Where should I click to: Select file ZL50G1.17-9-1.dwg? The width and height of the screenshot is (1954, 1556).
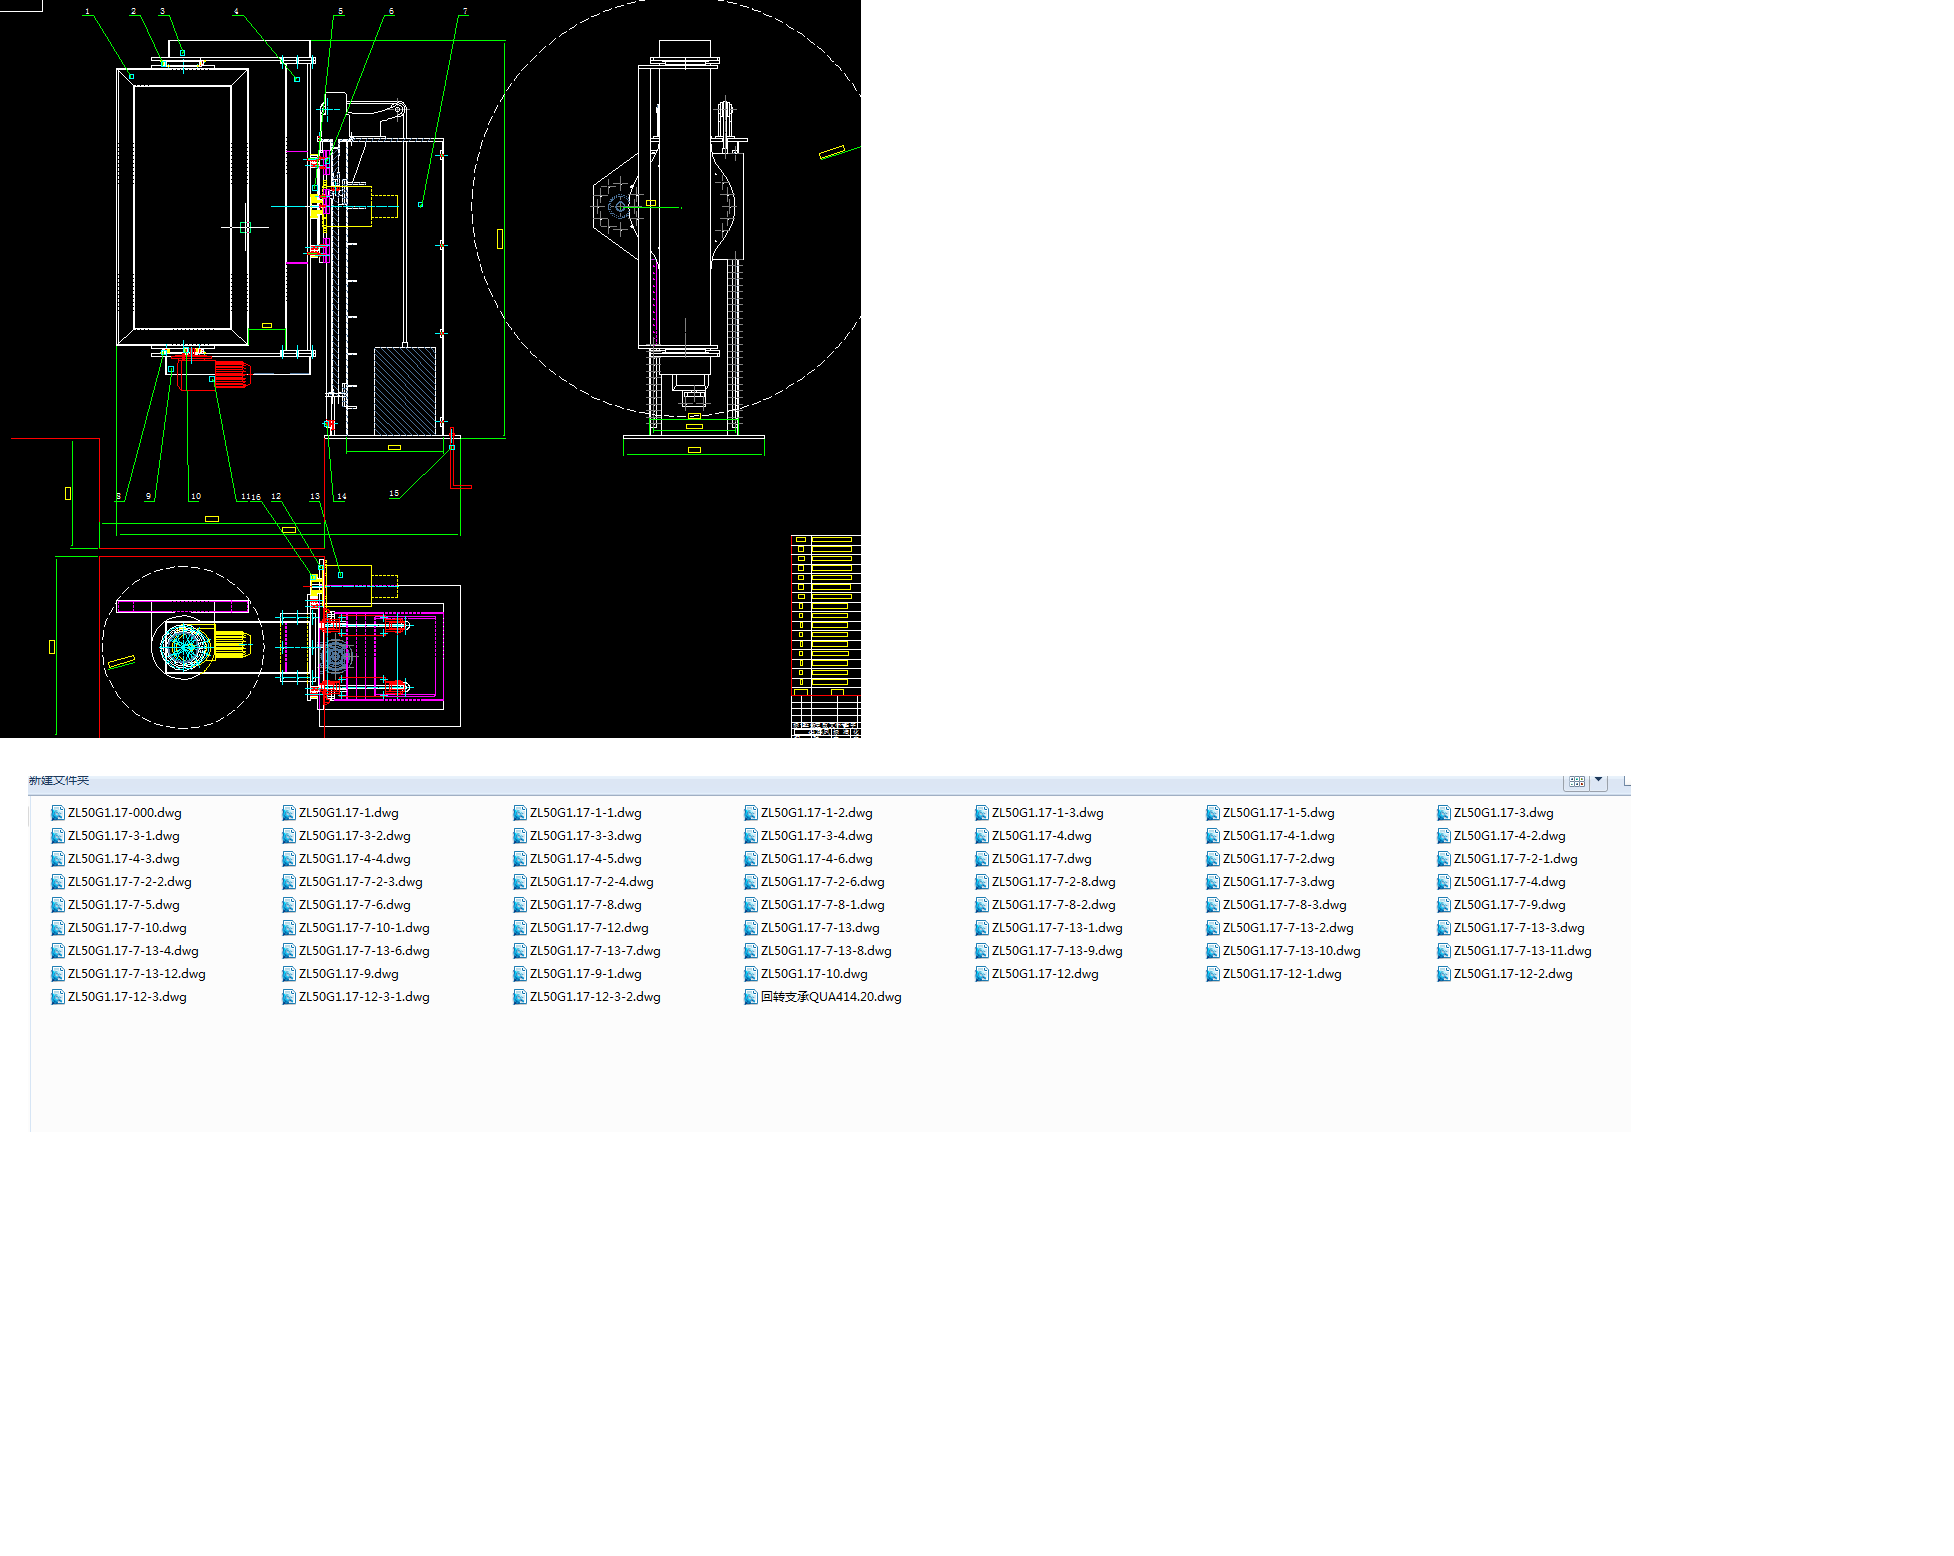[x=585, y=974]
